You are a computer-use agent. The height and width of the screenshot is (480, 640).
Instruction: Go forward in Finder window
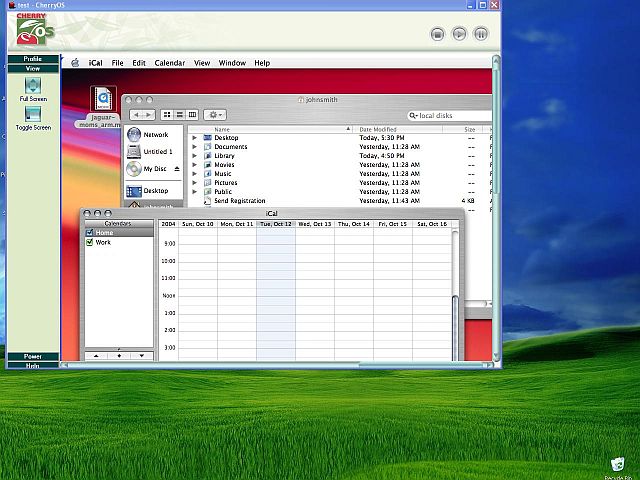(149, 115)
